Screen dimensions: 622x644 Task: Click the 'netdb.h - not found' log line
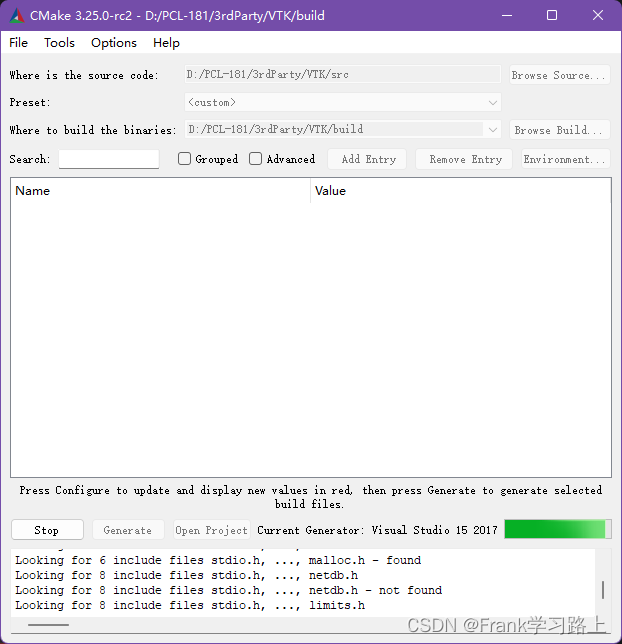click(x=228, y=590)
